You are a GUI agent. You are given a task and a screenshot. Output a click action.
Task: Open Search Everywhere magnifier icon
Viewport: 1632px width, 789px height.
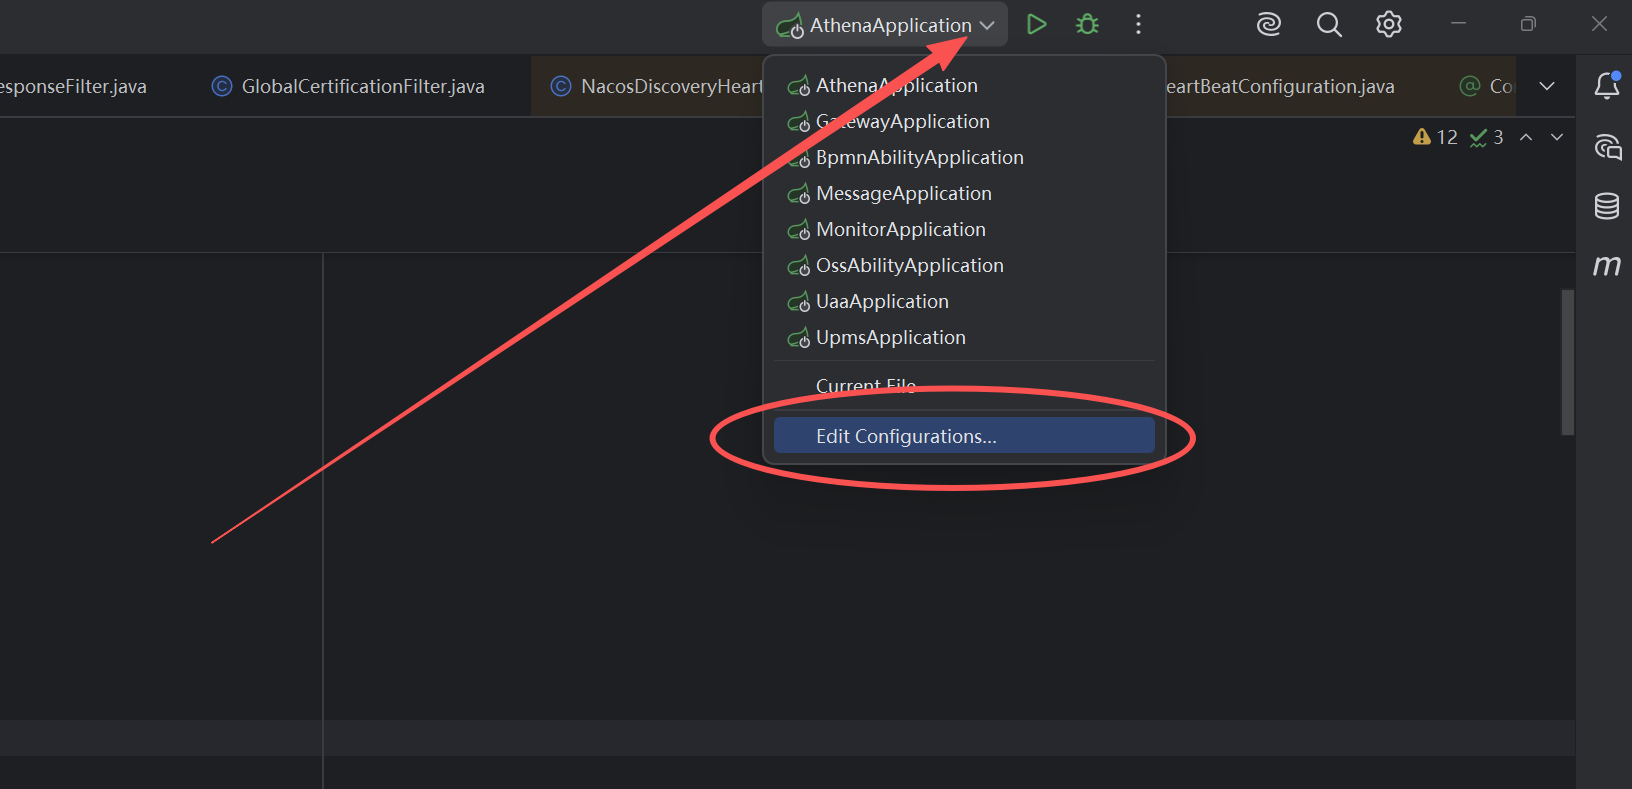point(1328,24)
